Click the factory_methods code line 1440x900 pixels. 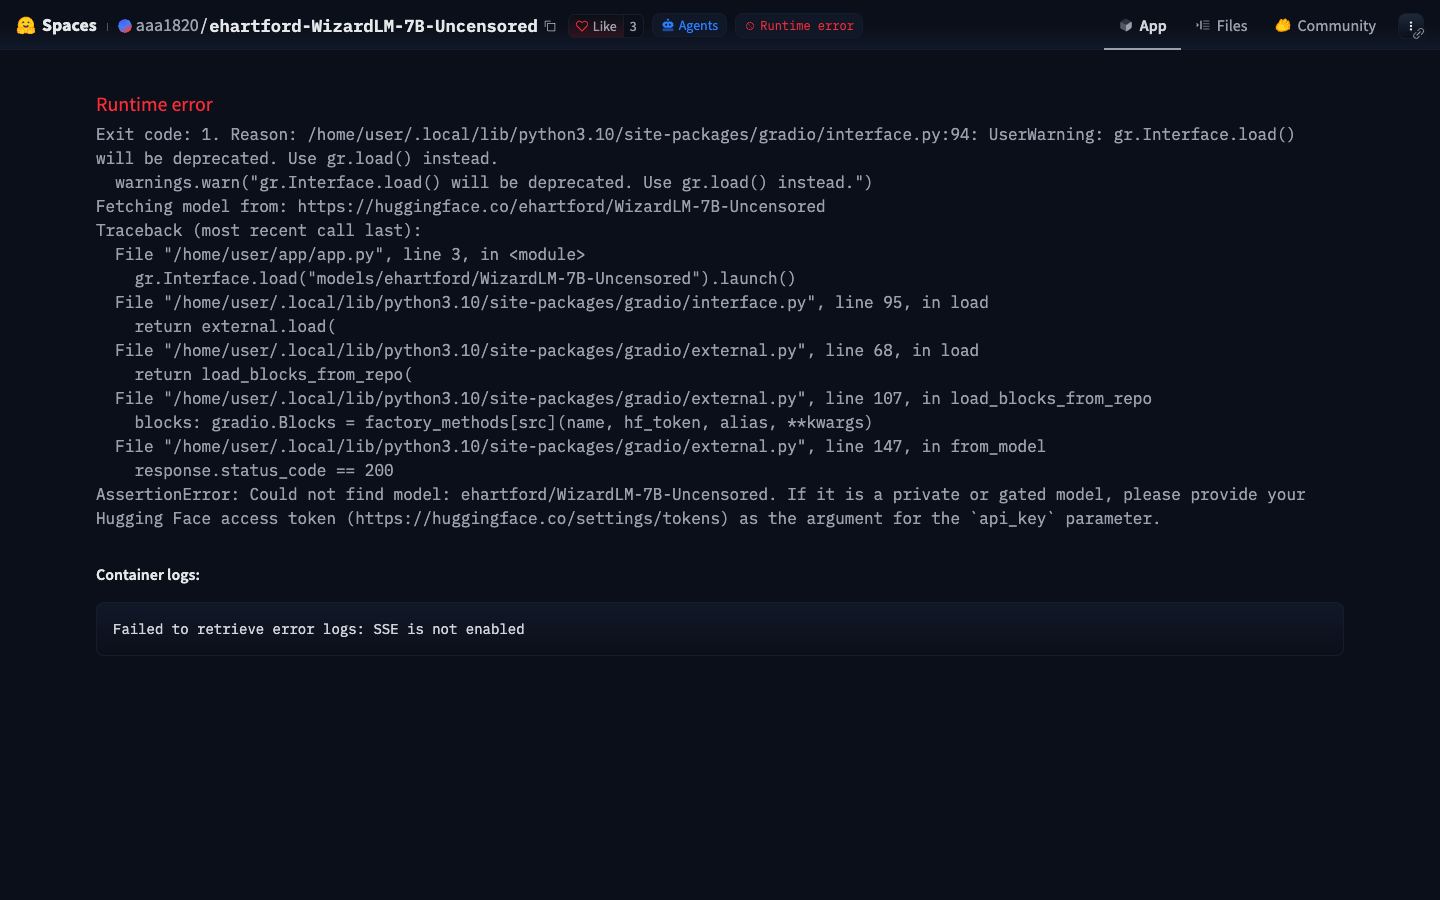point(503,422)
